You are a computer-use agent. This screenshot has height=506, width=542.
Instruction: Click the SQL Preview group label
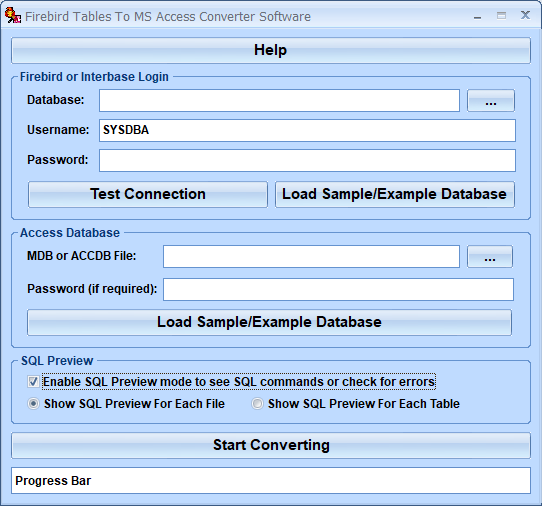pos(57,361)
